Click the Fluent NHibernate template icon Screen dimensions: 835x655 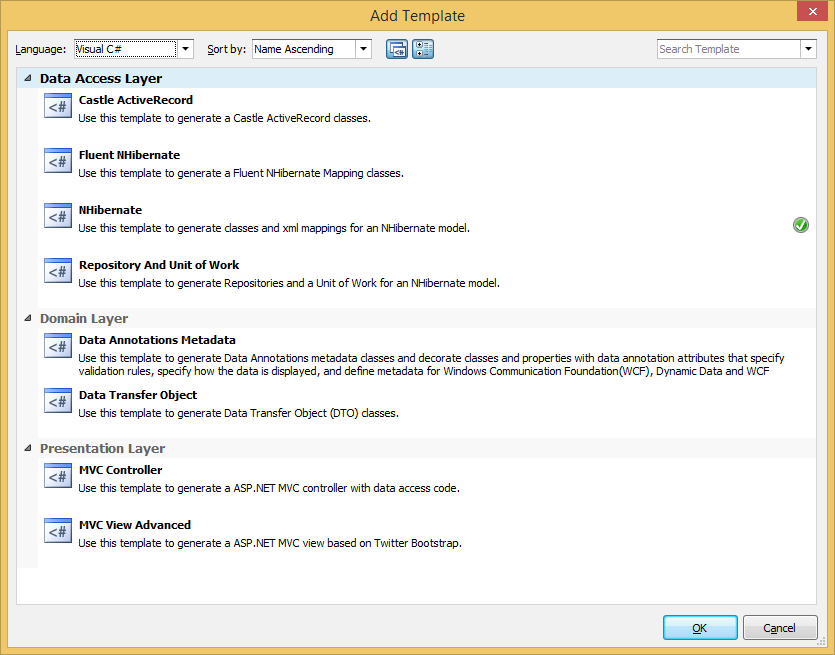pyautogui.click(x=58, y=161)
